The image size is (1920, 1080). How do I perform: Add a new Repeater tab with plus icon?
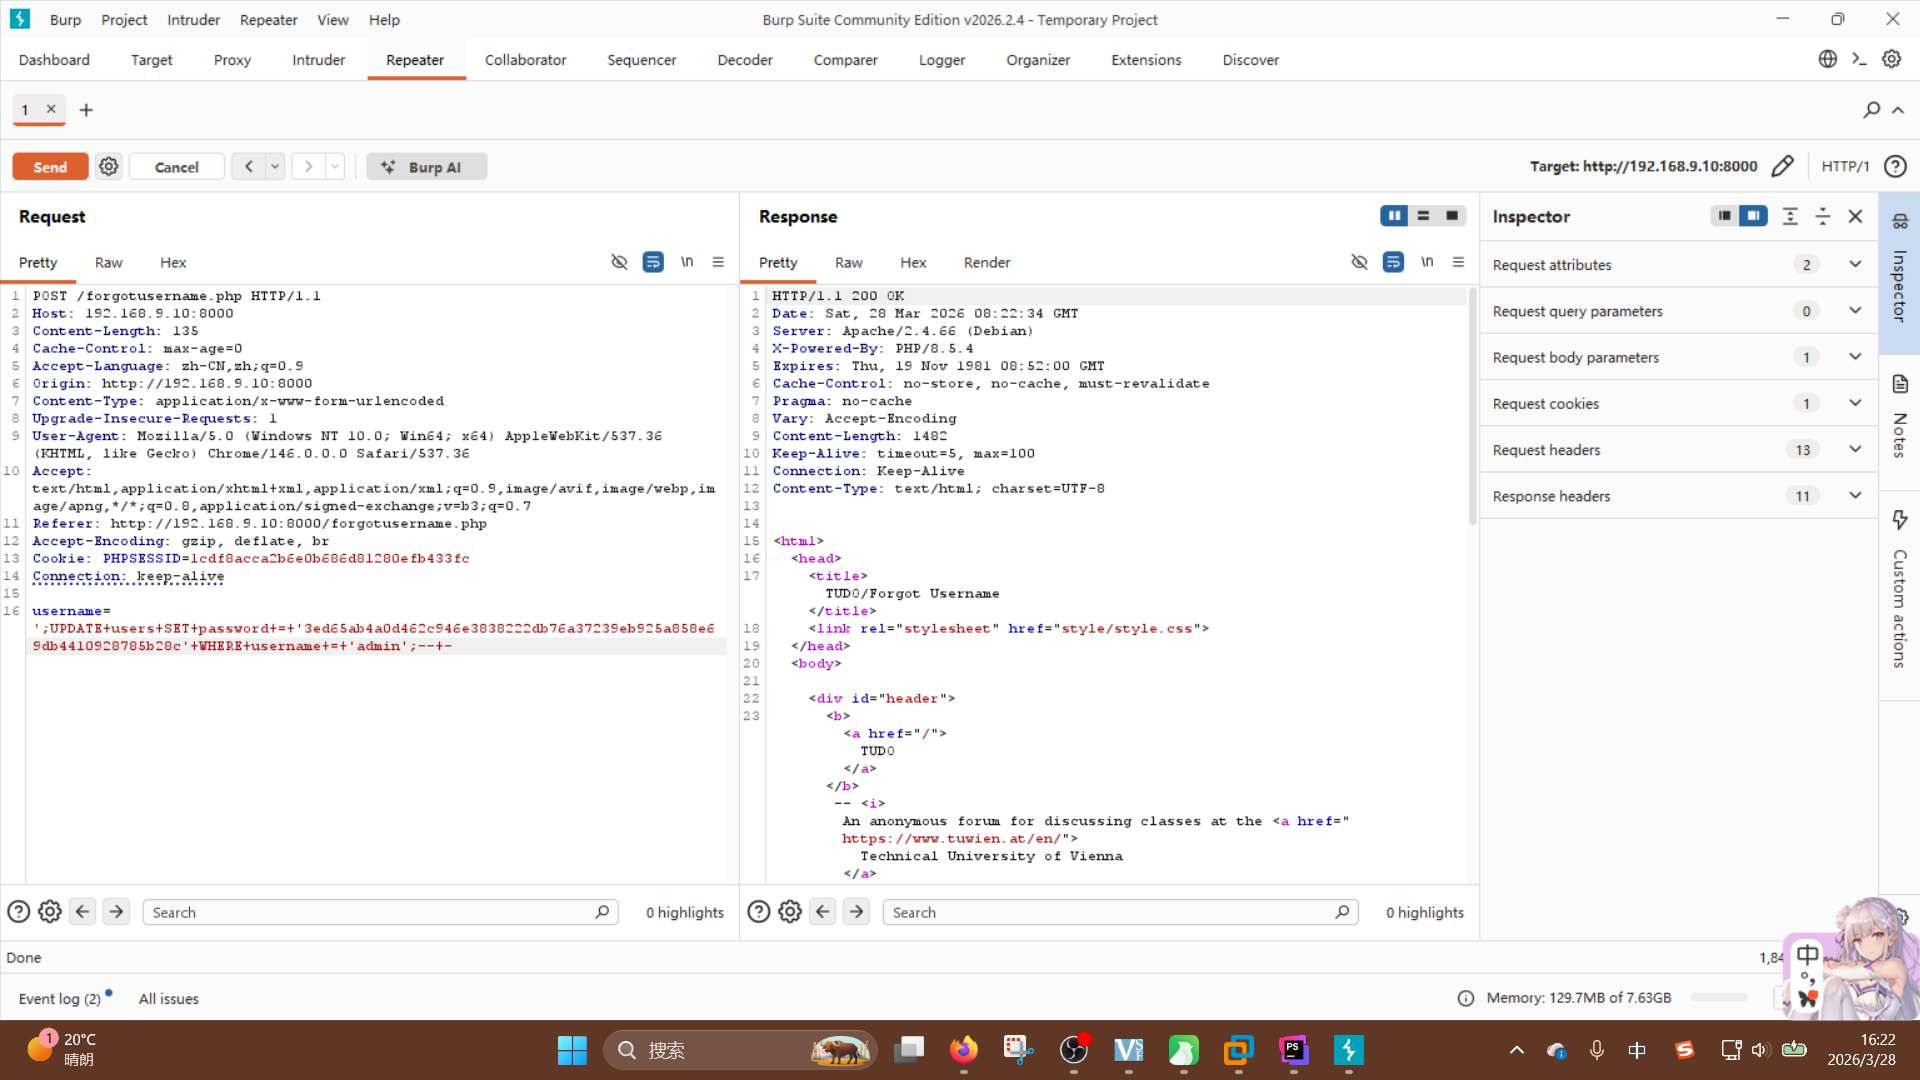click(86, 110)
